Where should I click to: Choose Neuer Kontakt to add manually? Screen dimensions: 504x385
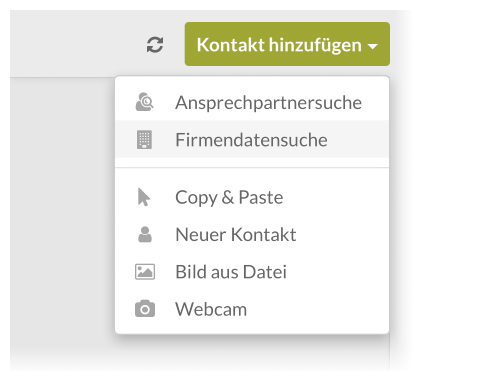(252, 234)
